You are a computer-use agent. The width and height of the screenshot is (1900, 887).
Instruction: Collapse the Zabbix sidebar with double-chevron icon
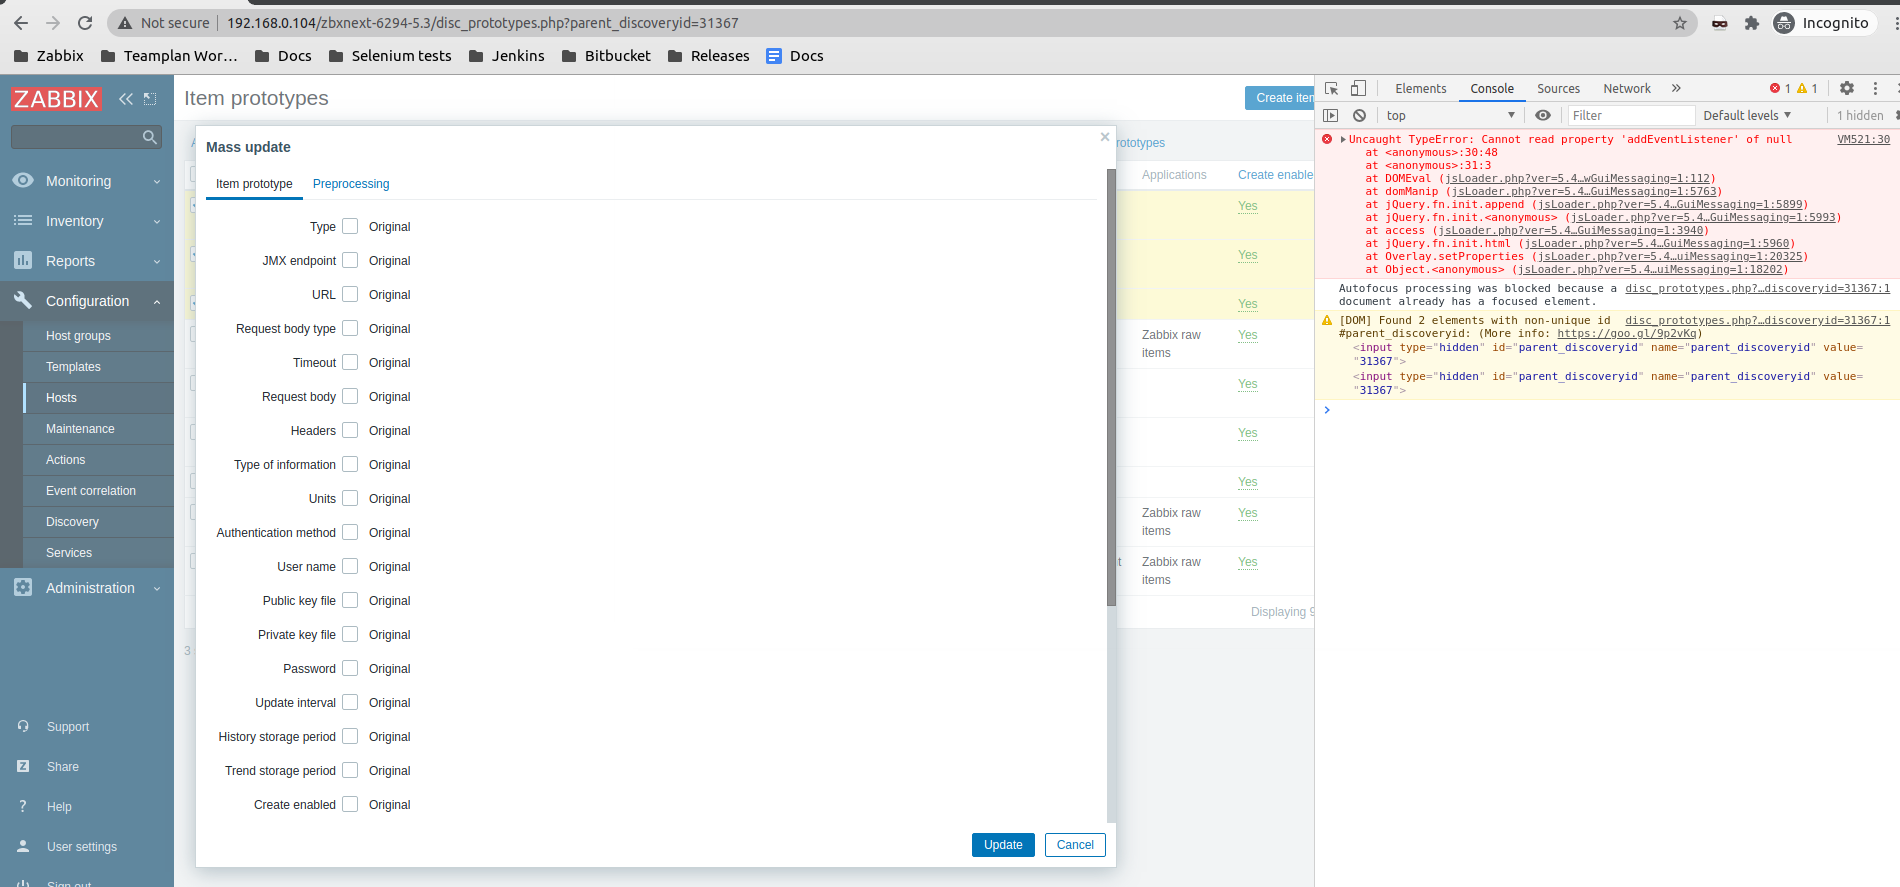(126, 99)
